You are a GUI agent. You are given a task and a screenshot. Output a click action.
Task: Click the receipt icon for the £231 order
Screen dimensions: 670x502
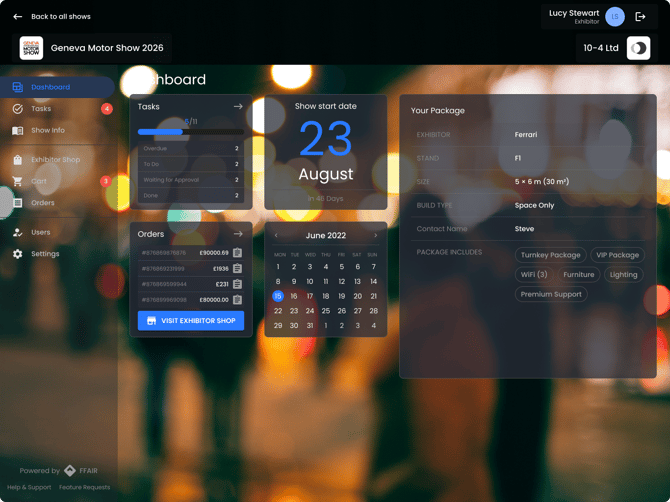[237, 284]
